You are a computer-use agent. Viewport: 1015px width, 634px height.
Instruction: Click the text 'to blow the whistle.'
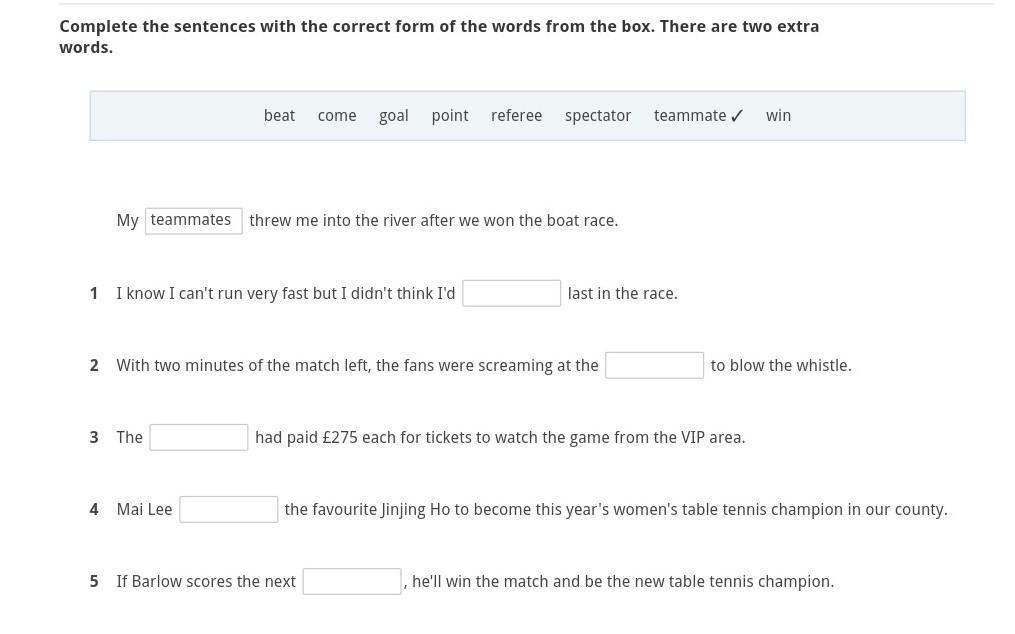click(781, 365)
